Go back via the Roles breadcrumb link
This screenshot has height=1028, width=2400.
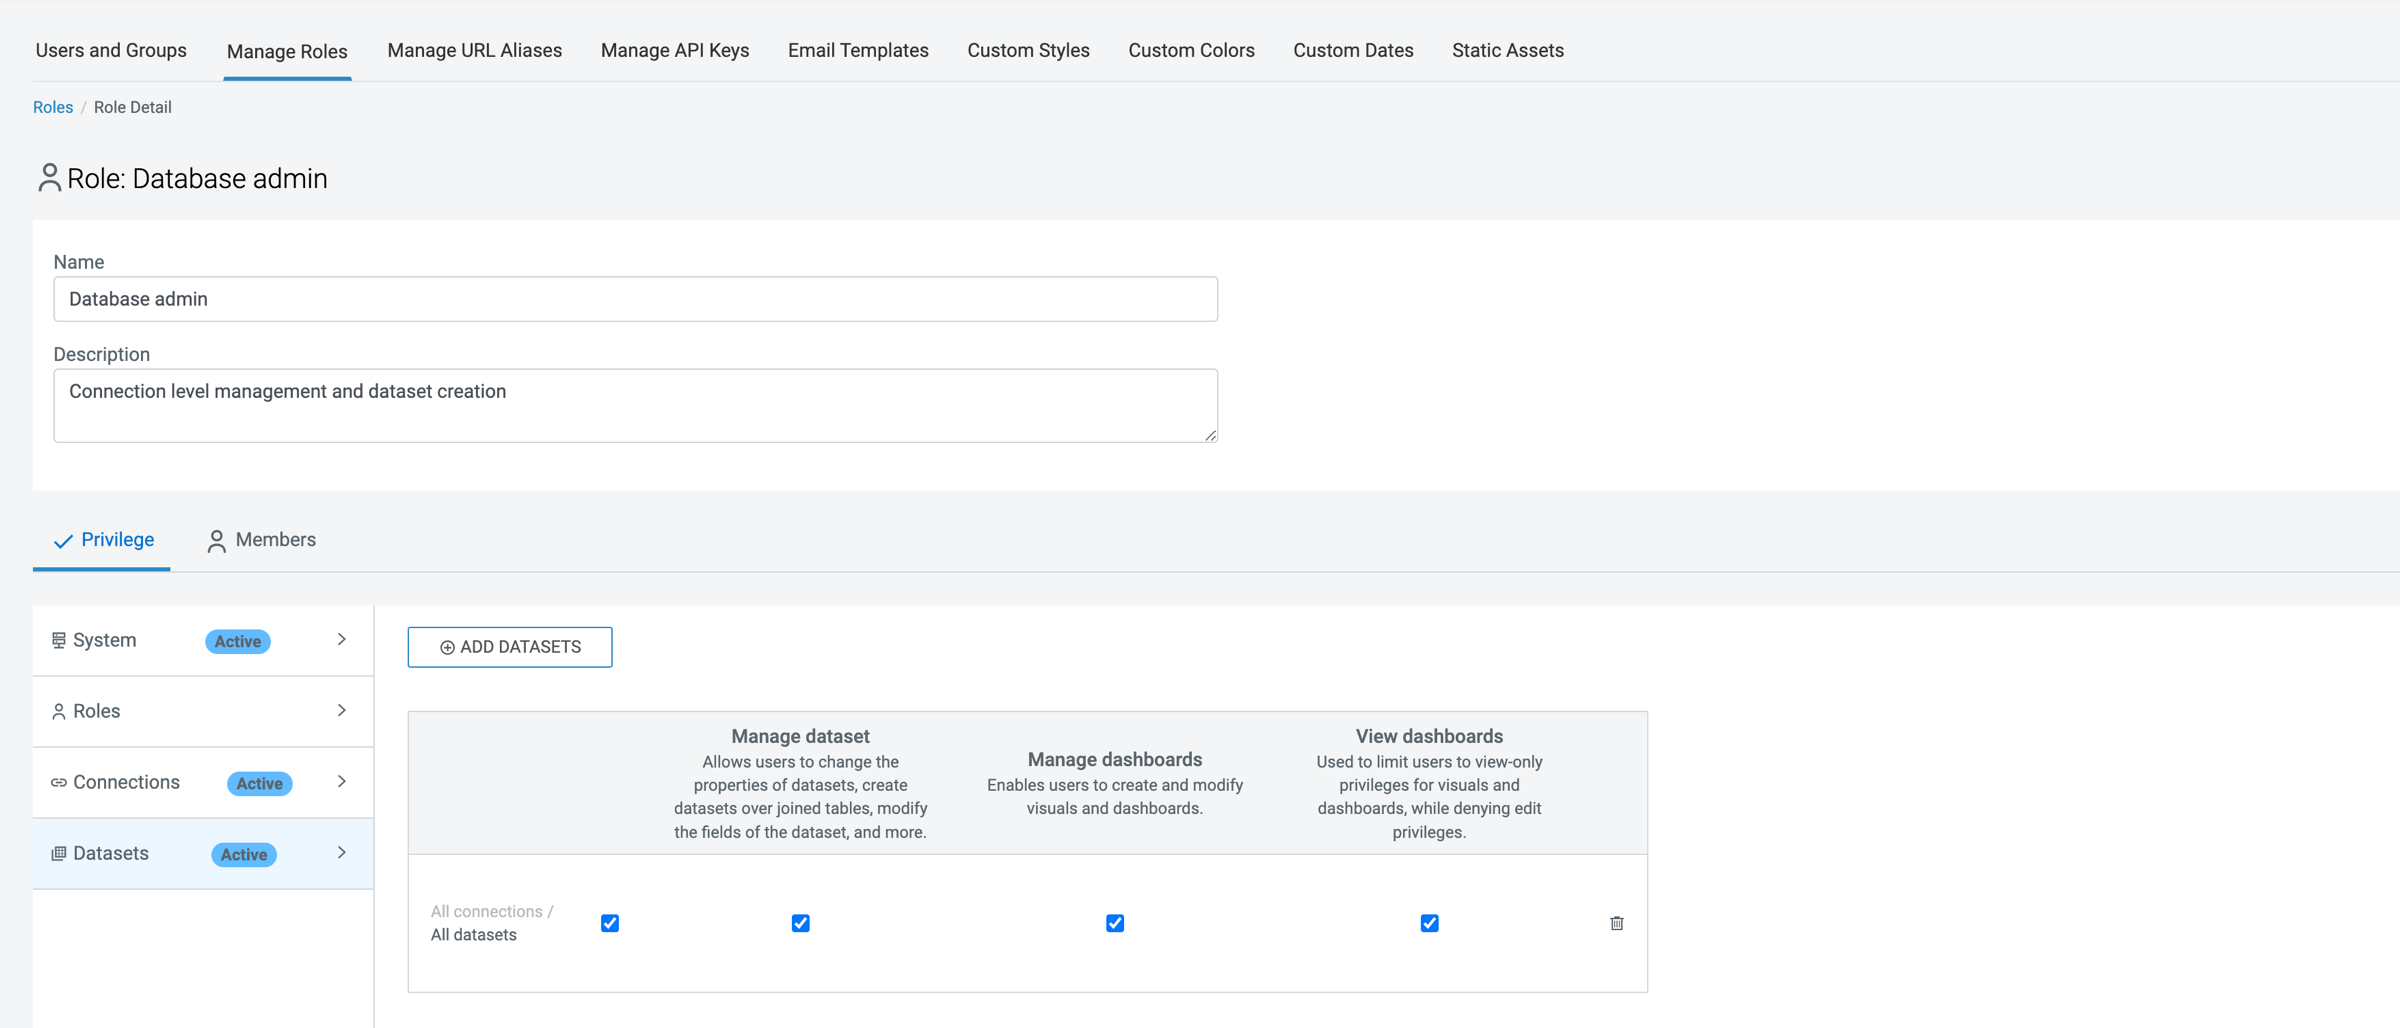coord(53,107)
